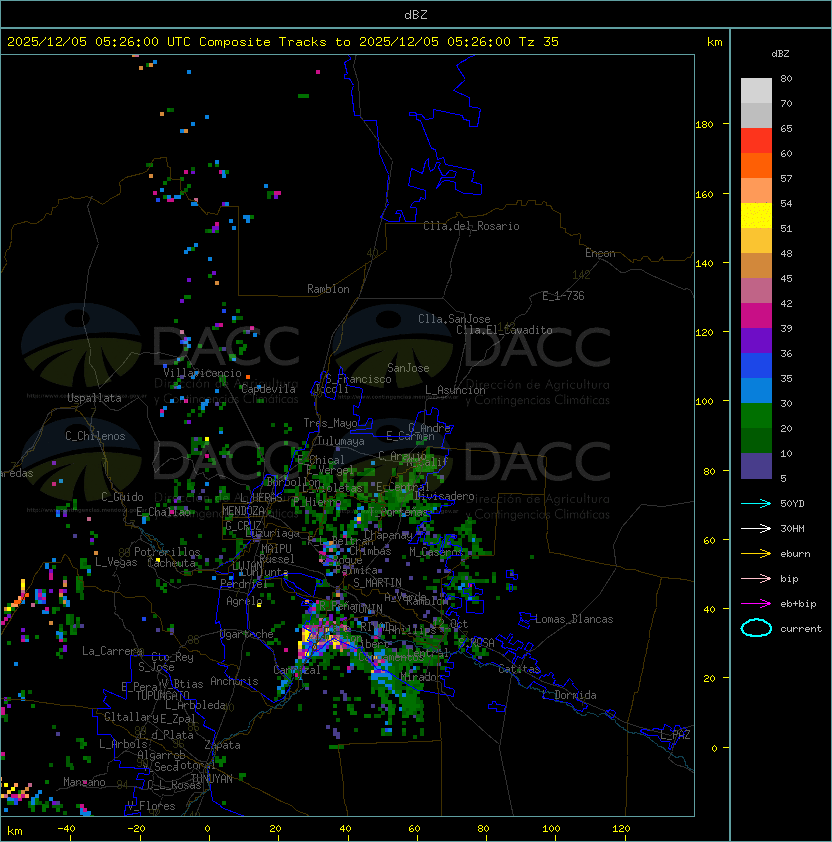Click the V_Flores label
The image size is (832, 842).
pos(151,806)
